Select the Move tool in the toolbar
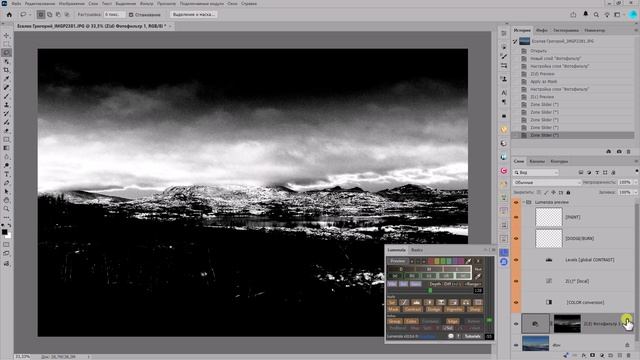This screenshot has width=640, height=360. click(6, 36)
